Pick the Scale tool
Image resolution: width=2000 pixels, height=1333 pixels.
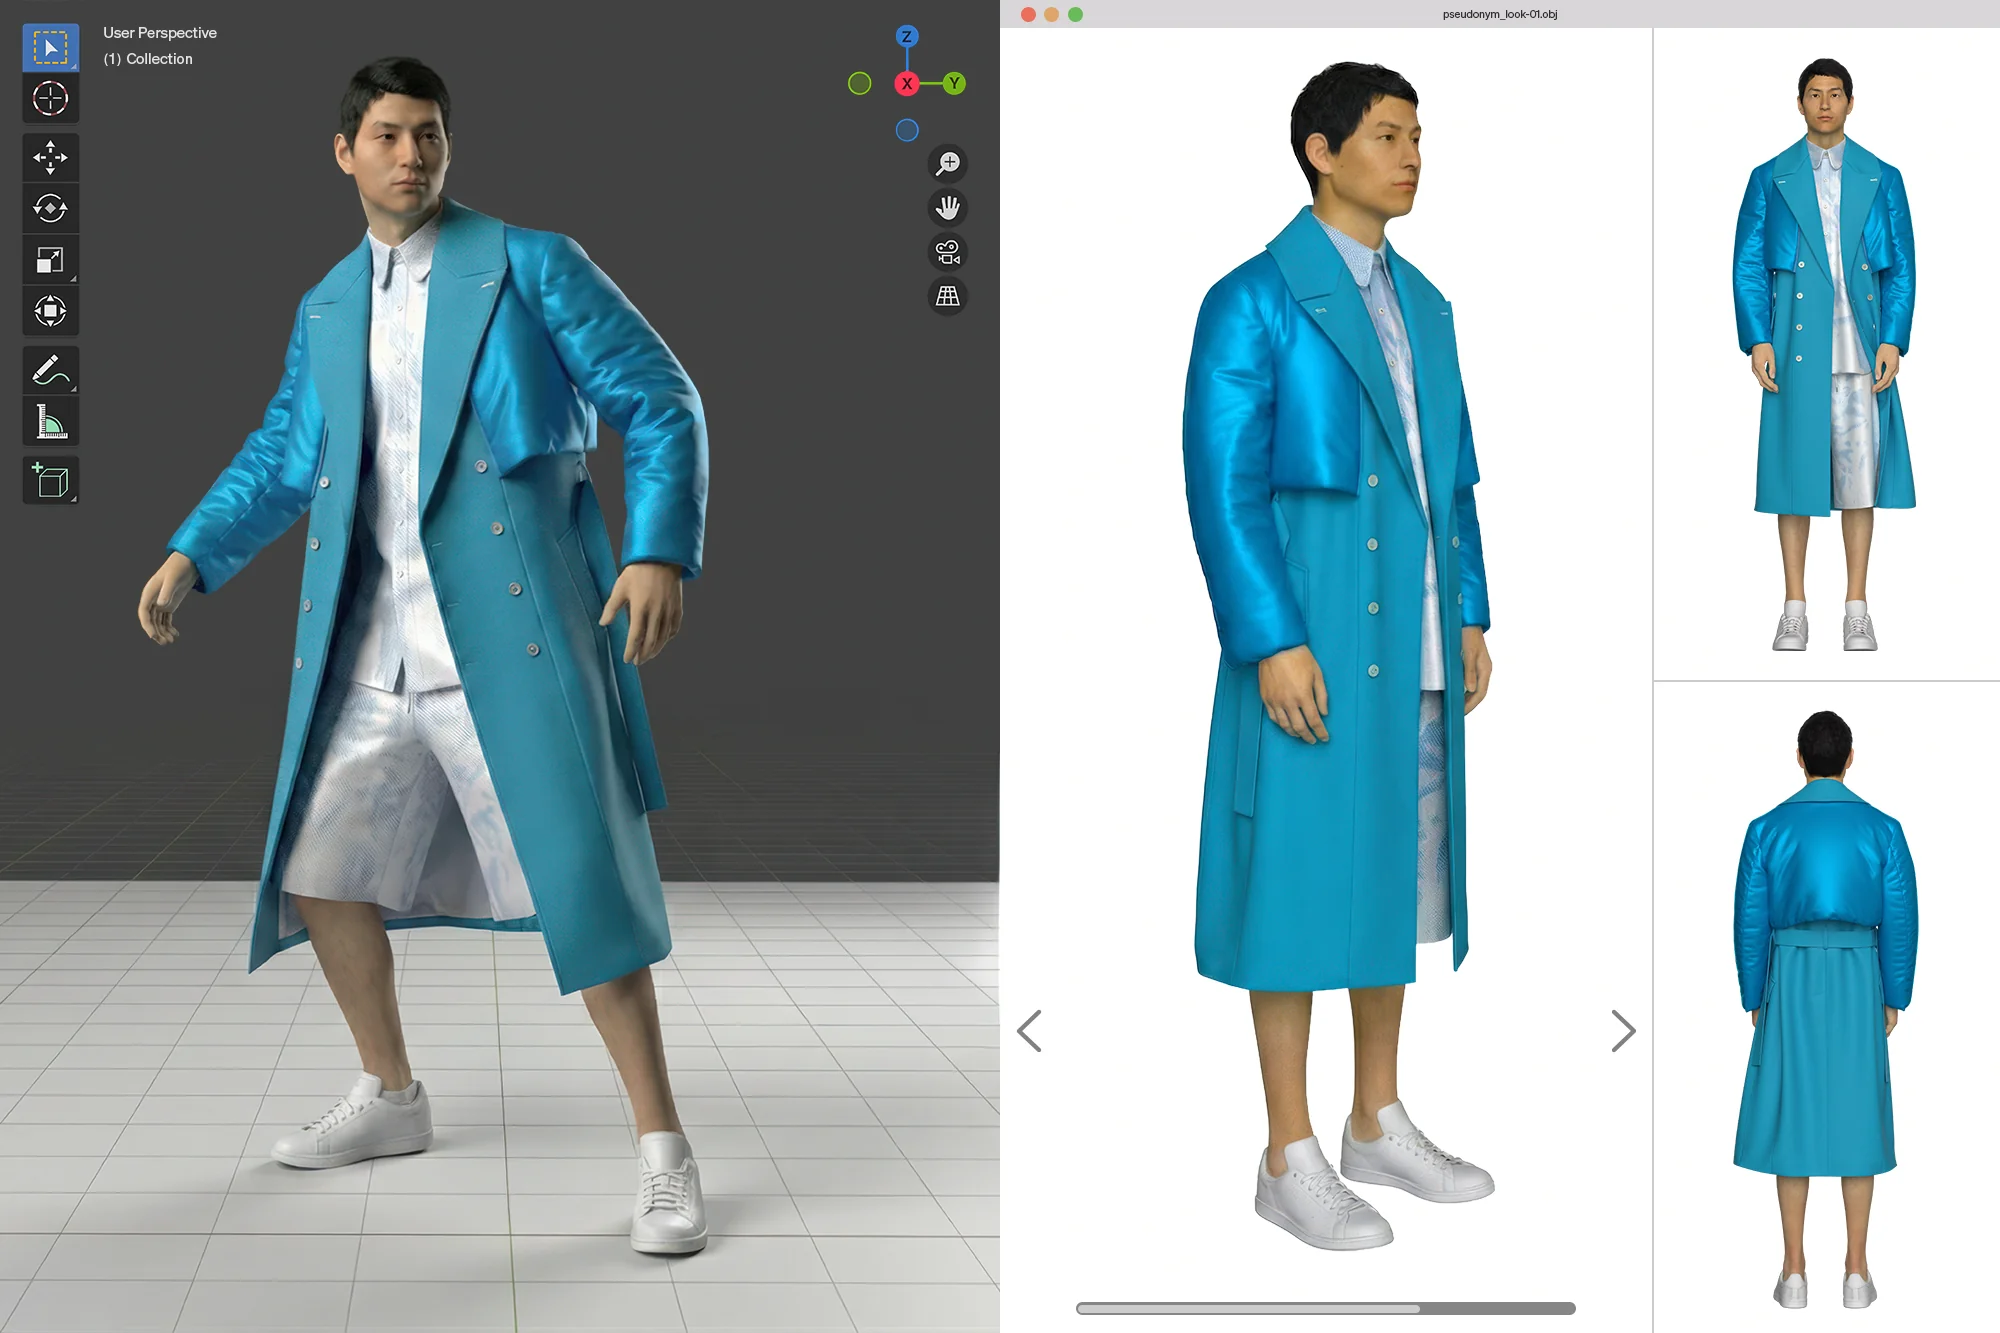(50, 260)
